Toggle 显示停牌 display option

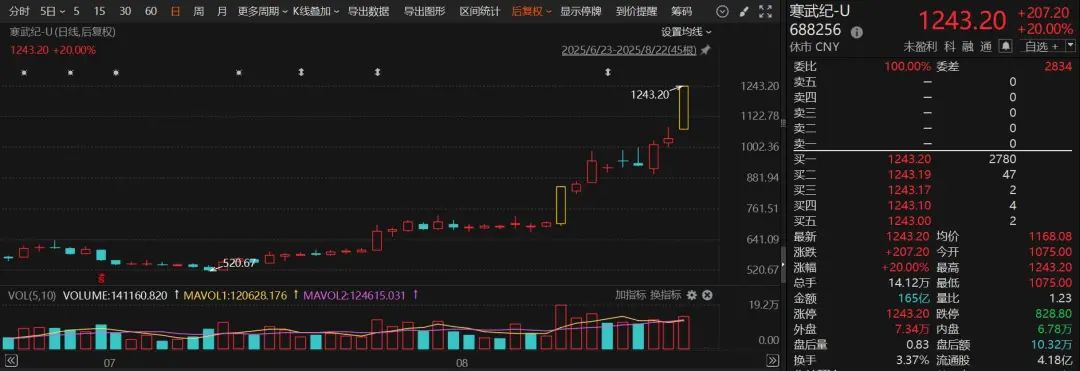point(581,12)
